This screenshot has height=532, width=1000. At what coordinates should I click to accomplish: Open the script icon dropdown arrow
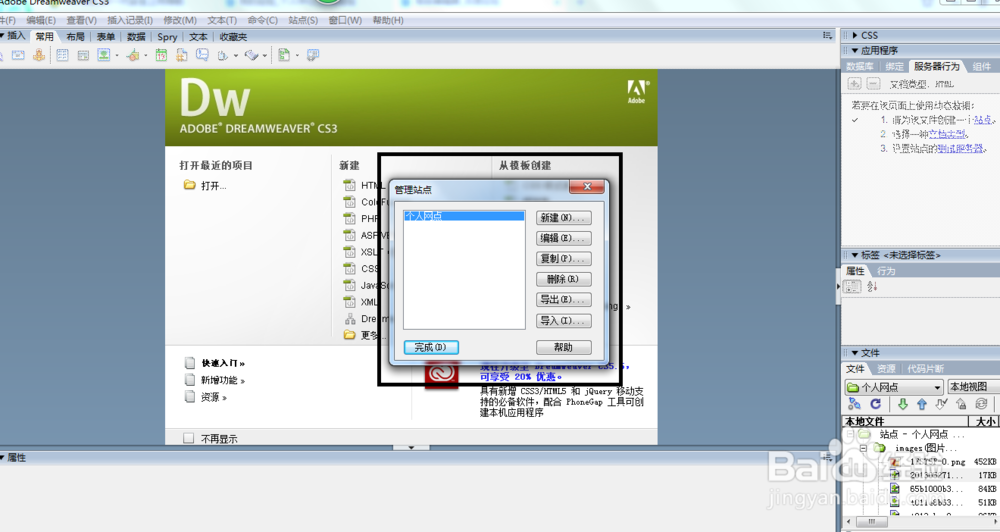click(265, 56)
